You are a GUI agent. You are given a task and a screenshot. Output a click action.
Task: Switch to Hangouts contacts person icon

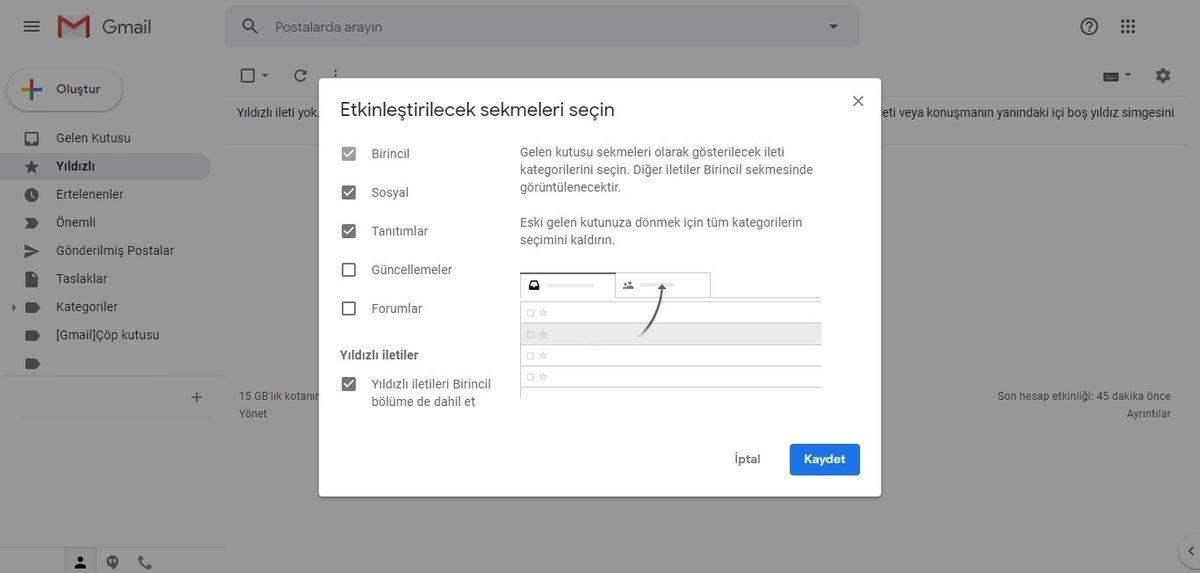[80, 562]
